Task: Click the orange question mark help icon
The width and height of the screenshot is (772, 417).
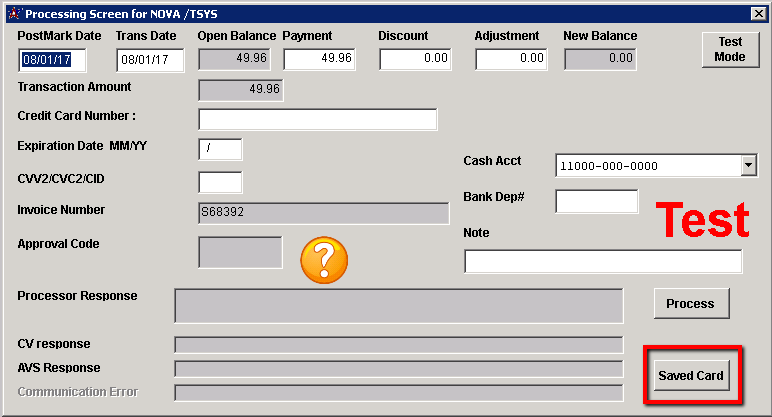Action: (324, 260)
